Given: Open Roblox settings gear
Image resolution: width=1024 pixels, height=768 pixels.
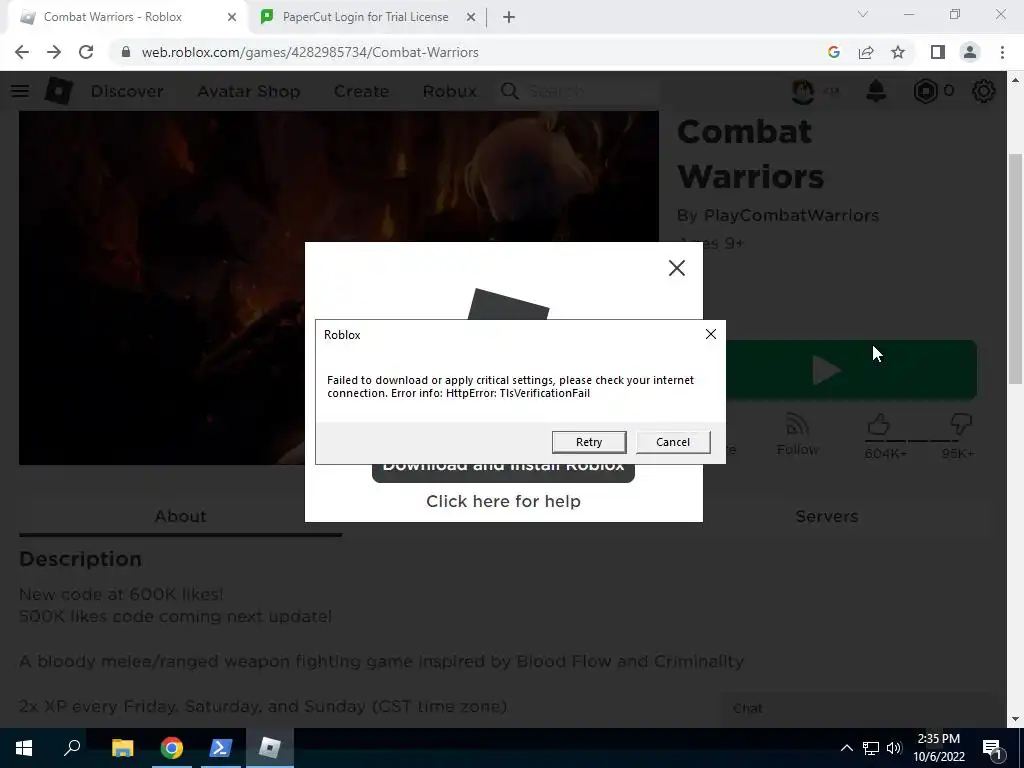Looking at the screenshot, I should point(984,91).
